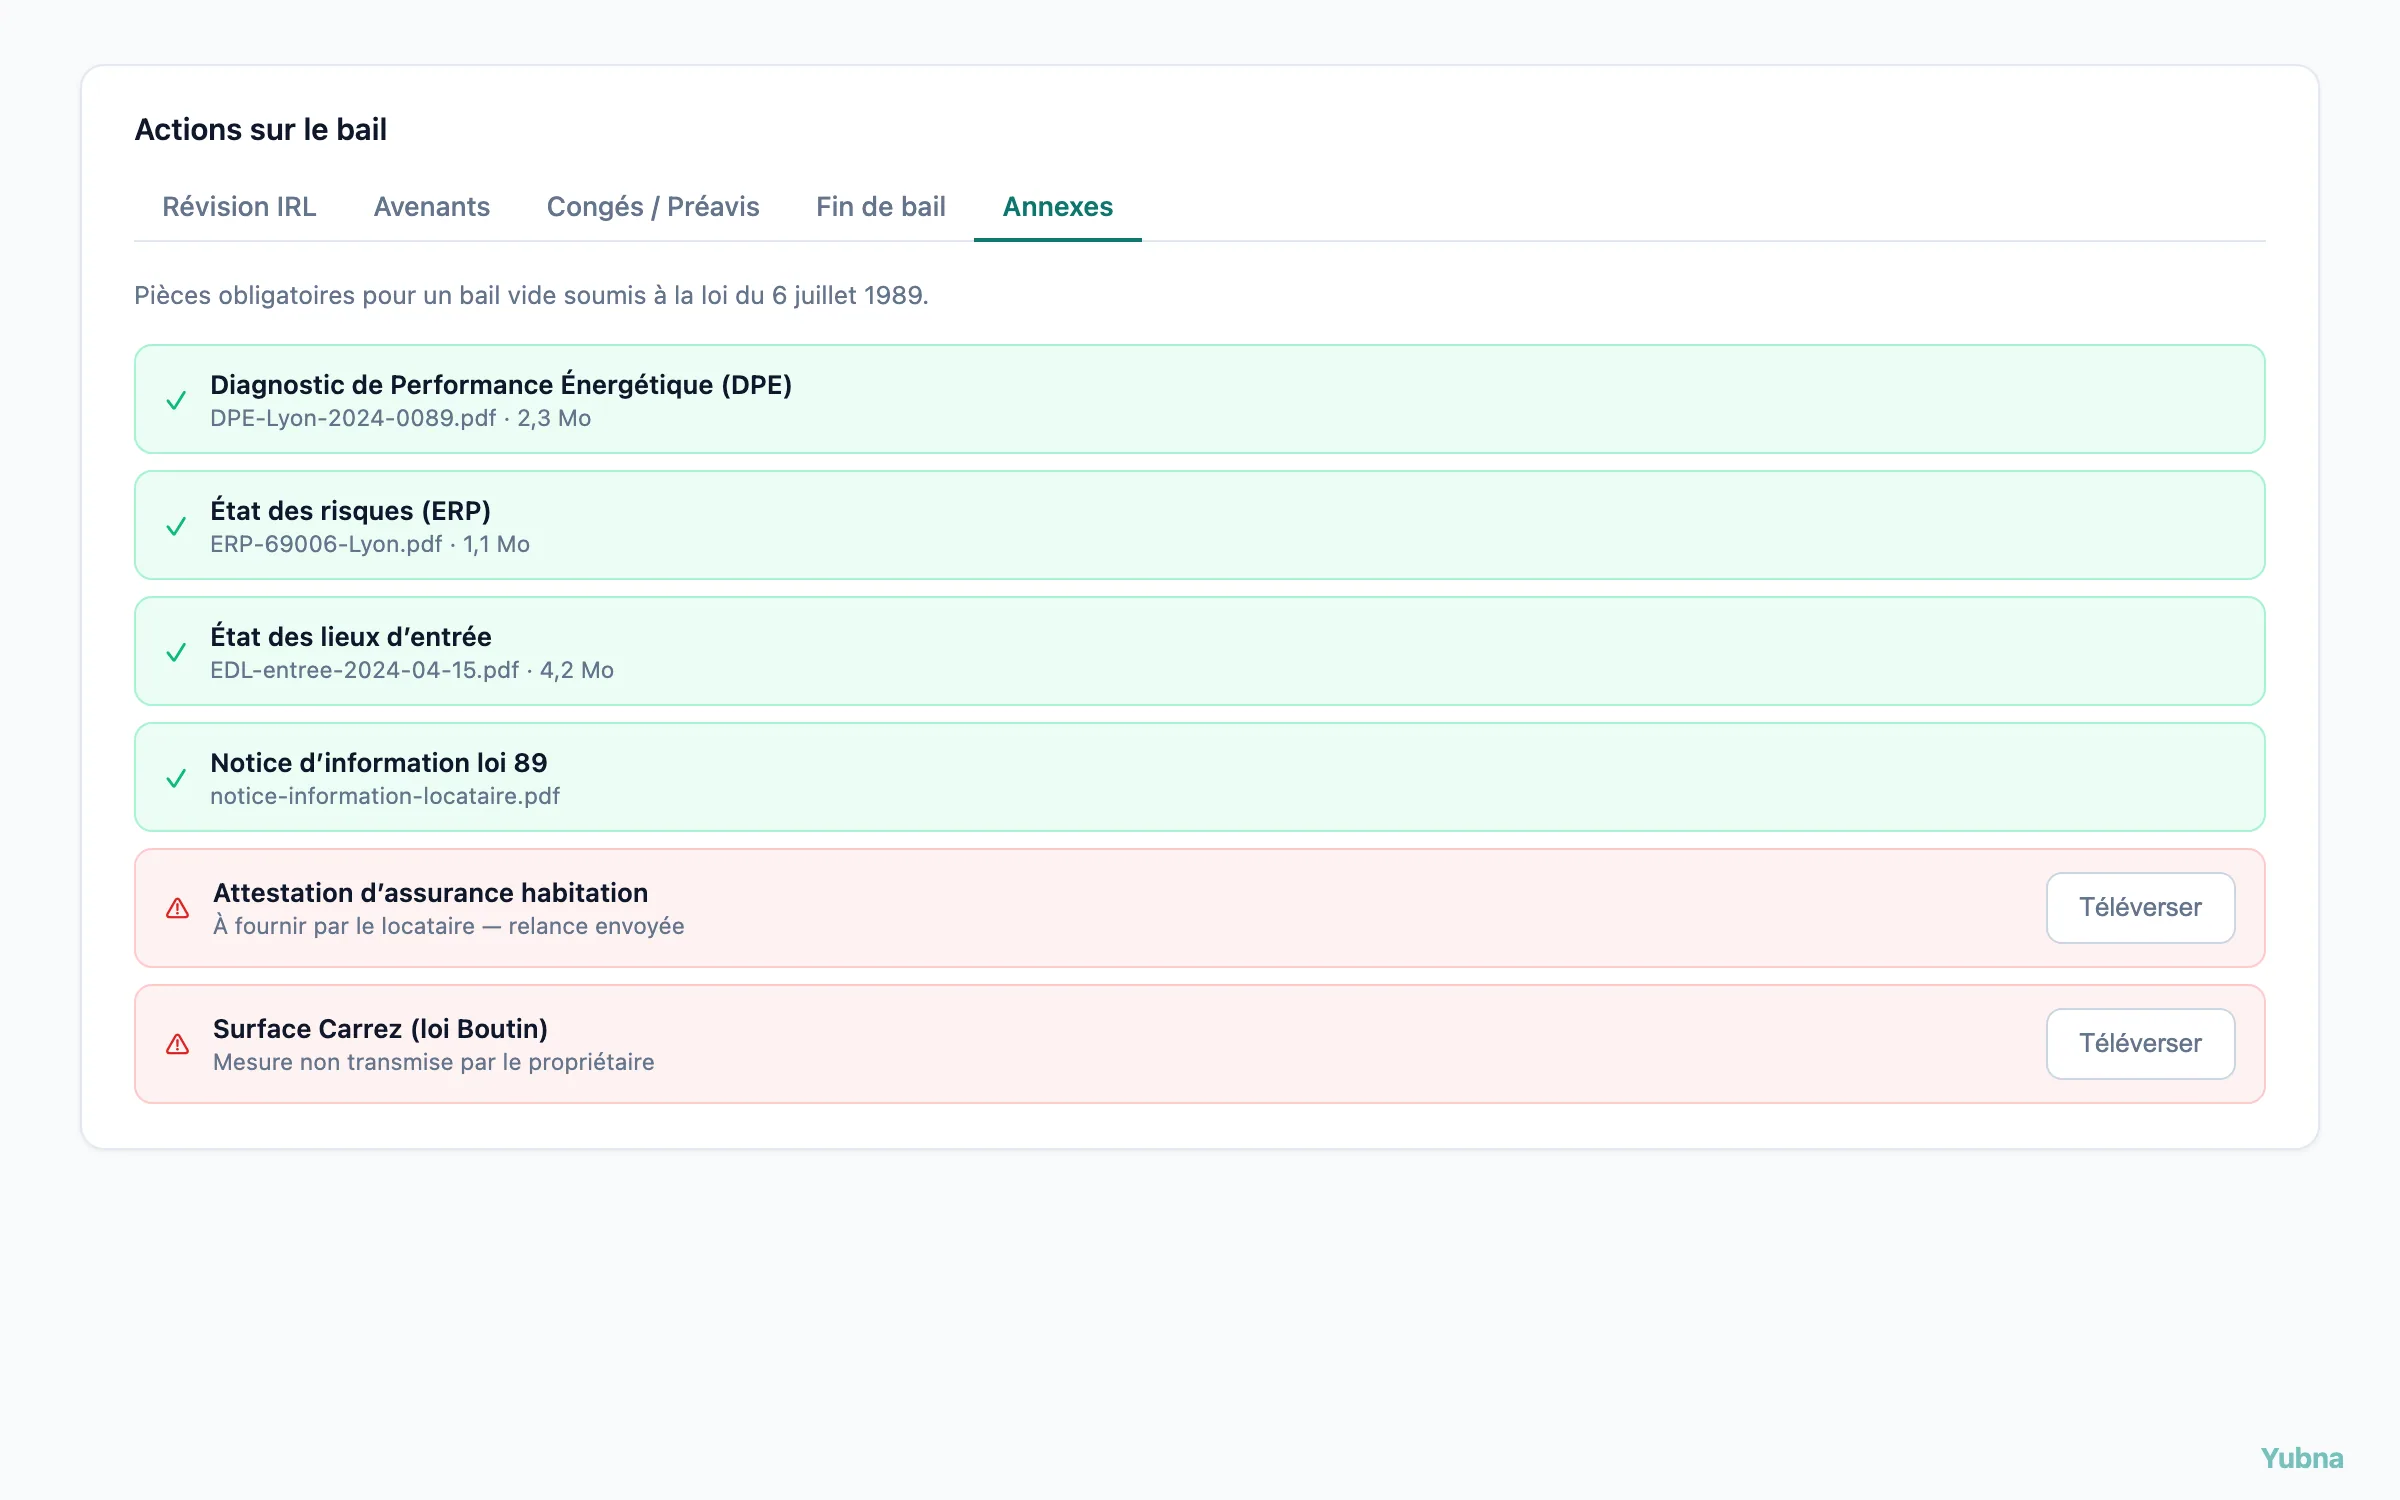Téléverser the Attestation d'assurance habitation

(2140, 907)
